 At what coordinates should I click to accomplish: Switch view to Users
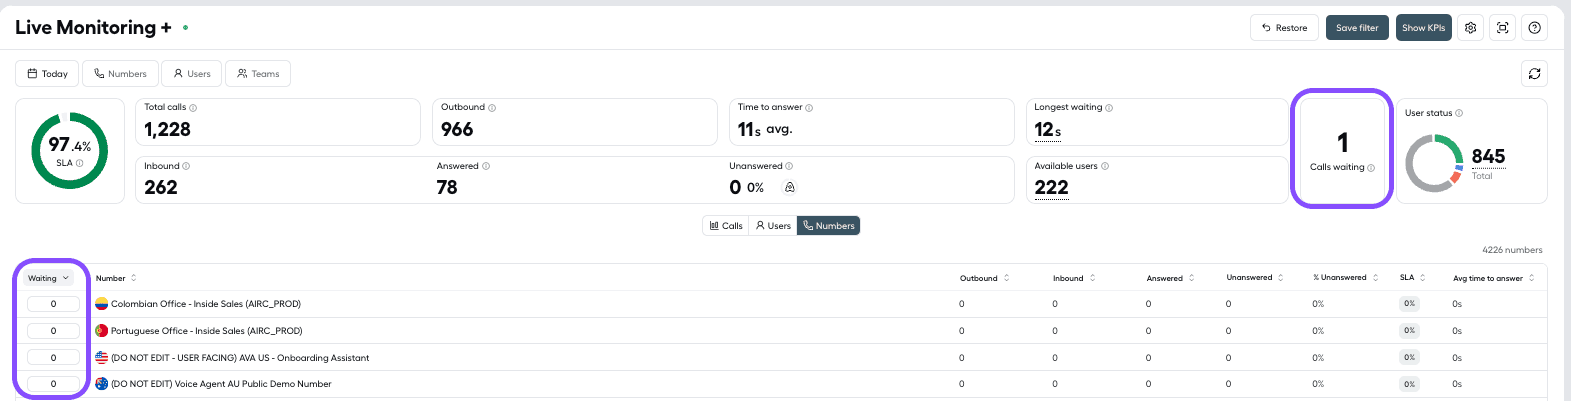point(773,226)
